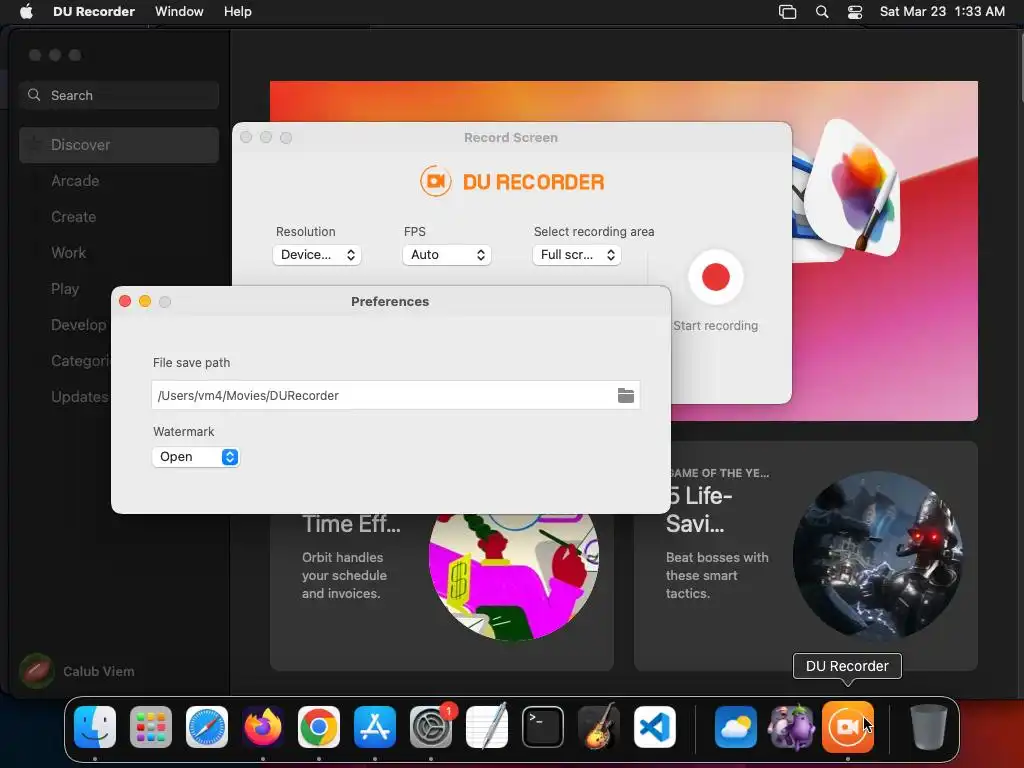Select Updates in App Store sidebar
Screen dimensions: 1024x768
[80, 396]
